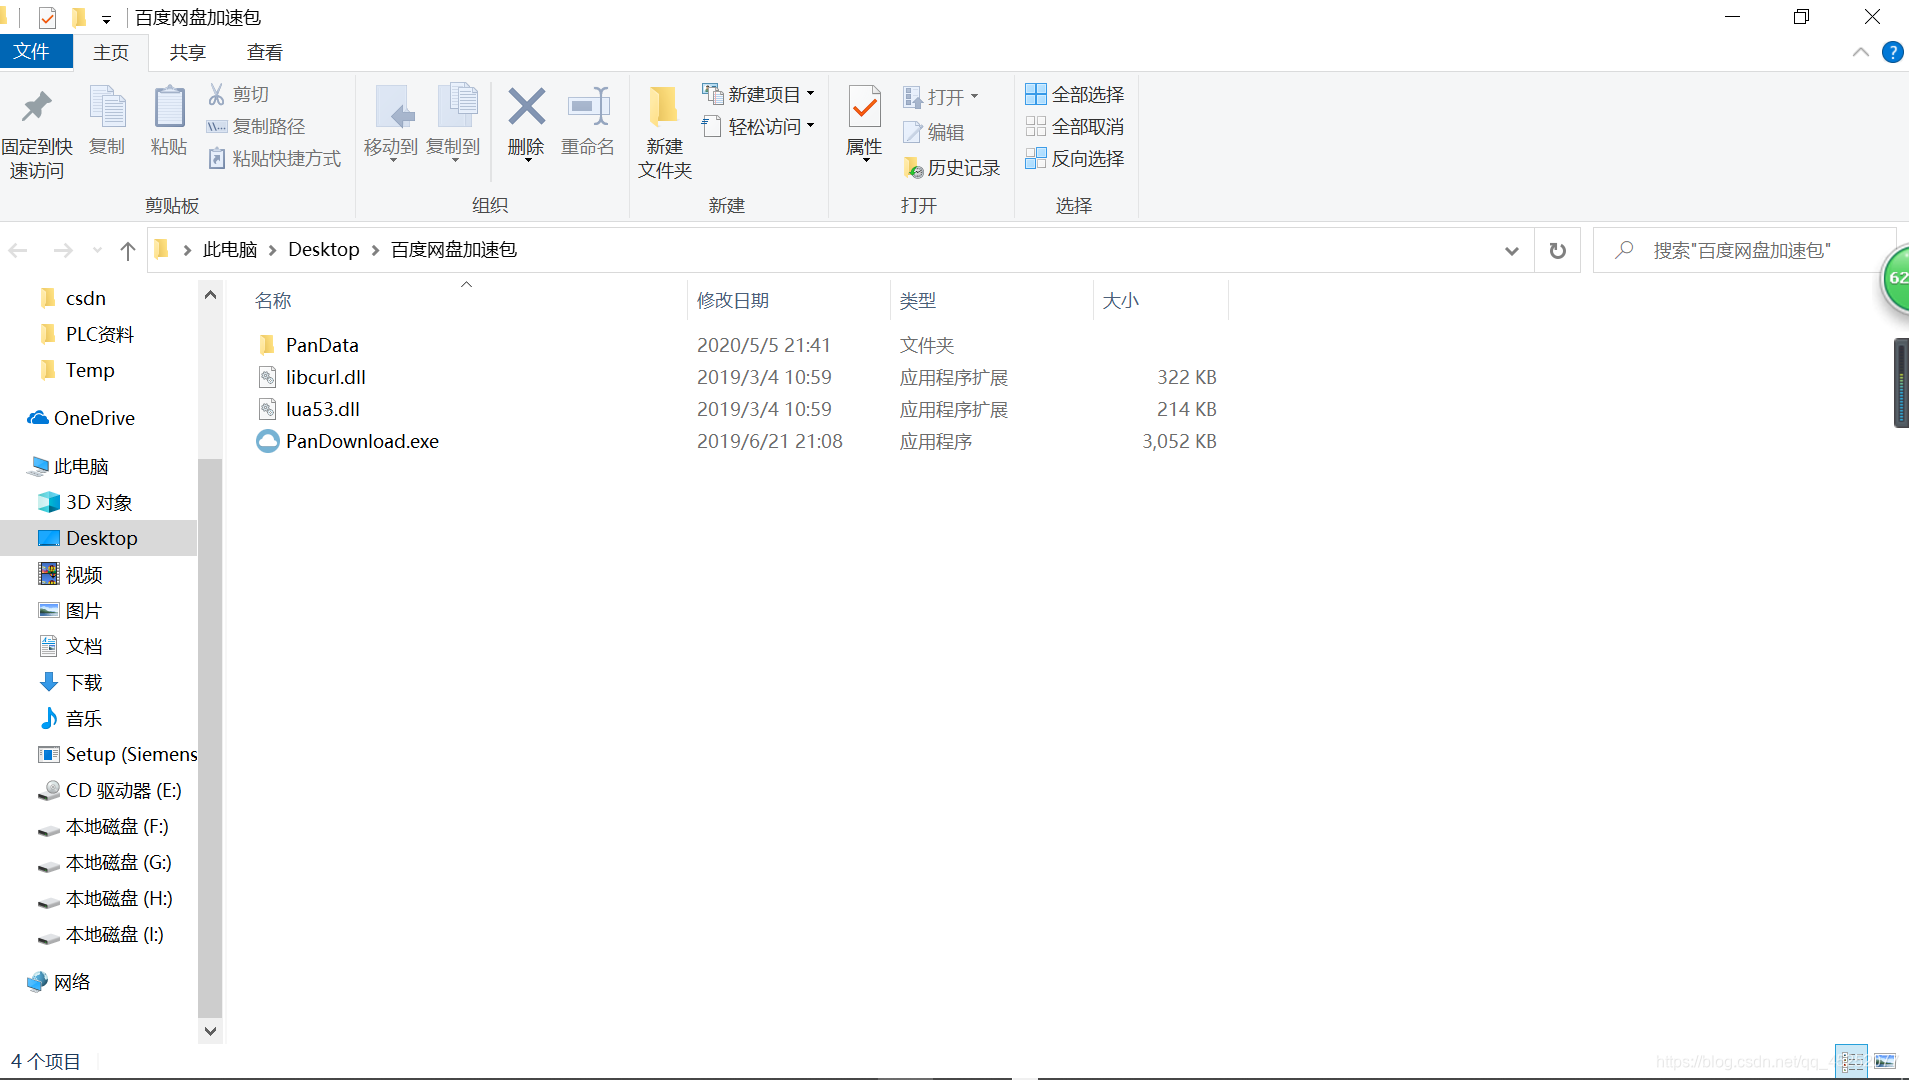Switch to the Share (共享) tab
This screenshot has width=1909, height=1080.
(187, 52)
